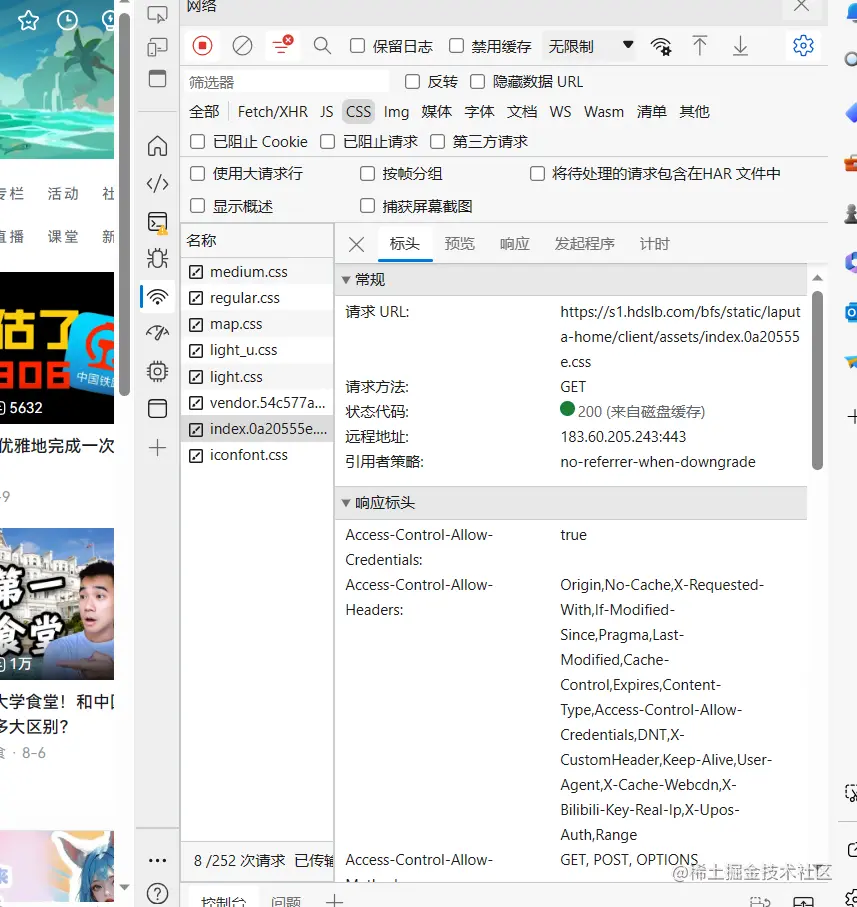This screenshot has height=907, width=857.
Task: Select the iconfont.css request
Action: [x=257, y=455]
